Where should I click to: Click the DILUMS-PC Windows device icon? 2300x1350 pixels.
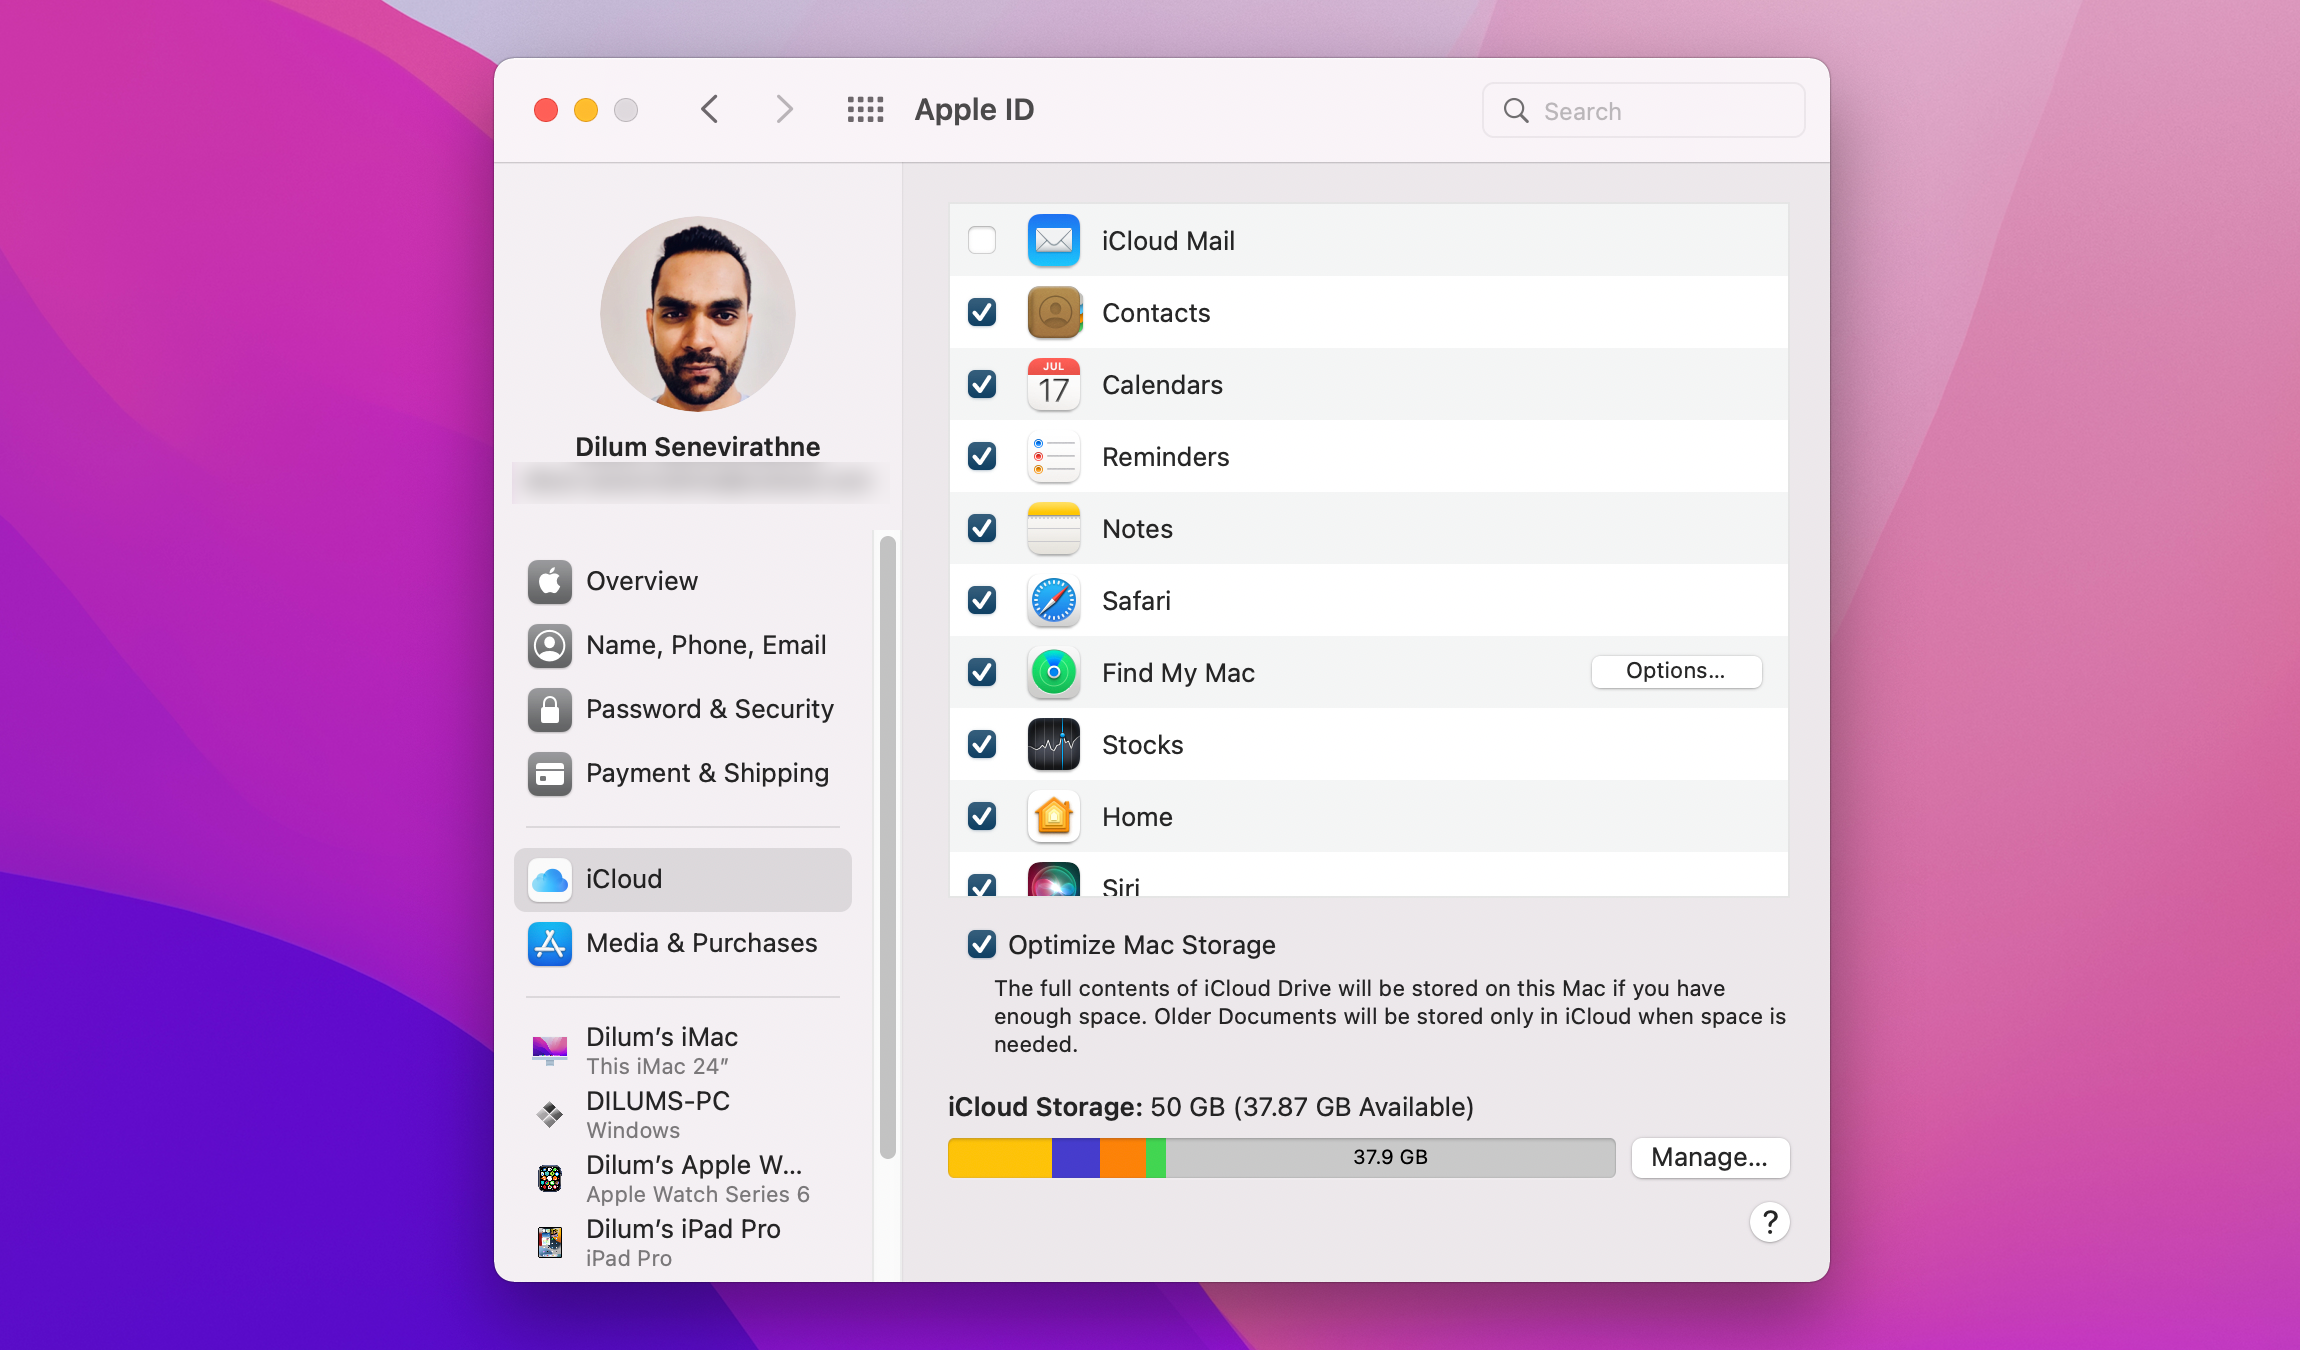[550, 1114]
